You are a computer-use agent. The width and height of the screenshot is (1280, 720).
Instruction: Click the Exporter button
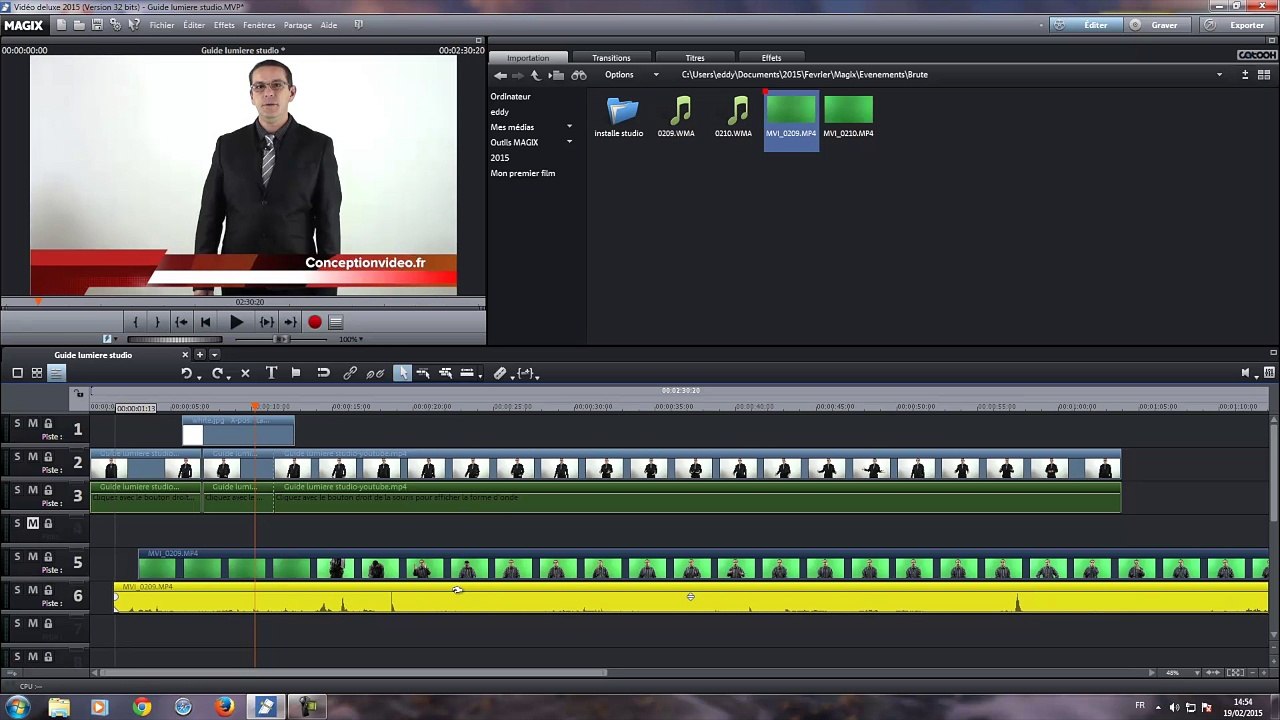click(1238, 25)
